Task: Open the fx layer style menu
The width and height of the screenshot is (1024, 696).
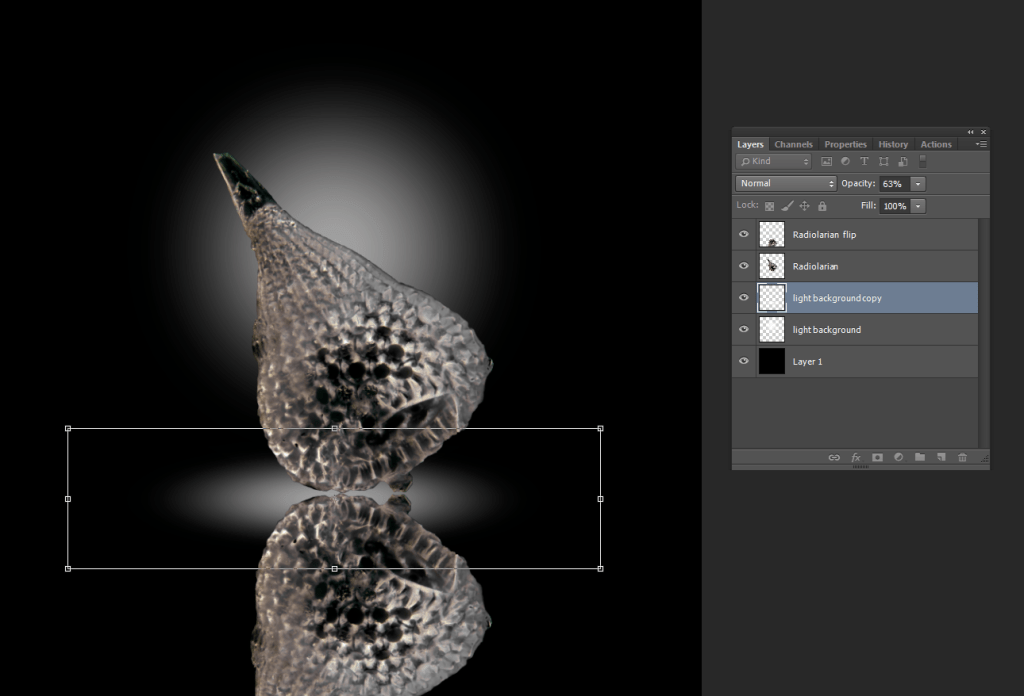Action: point(856,458)
